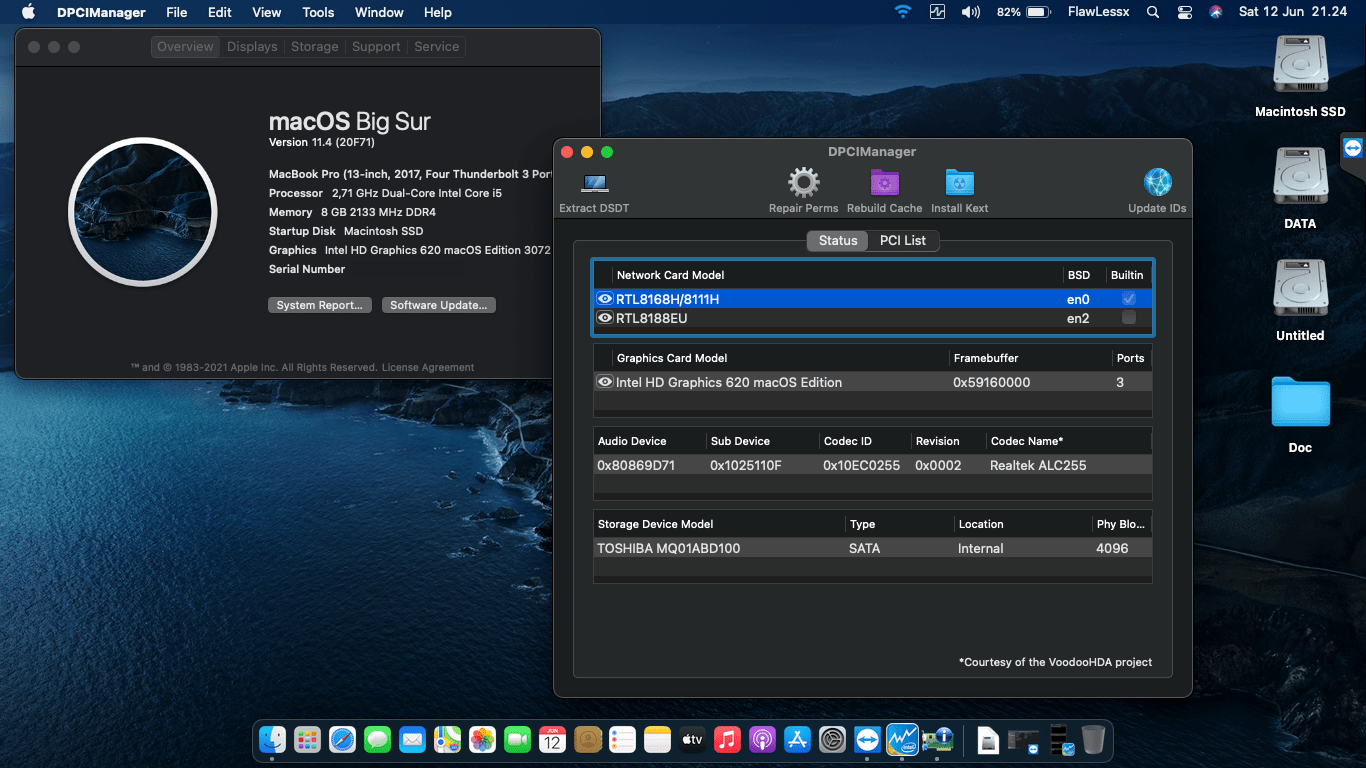Viewport: 1366px width, 768px height.
Task: Open Launchpad in the Dock
Action: pyautogui.click(x=307, y=740)
